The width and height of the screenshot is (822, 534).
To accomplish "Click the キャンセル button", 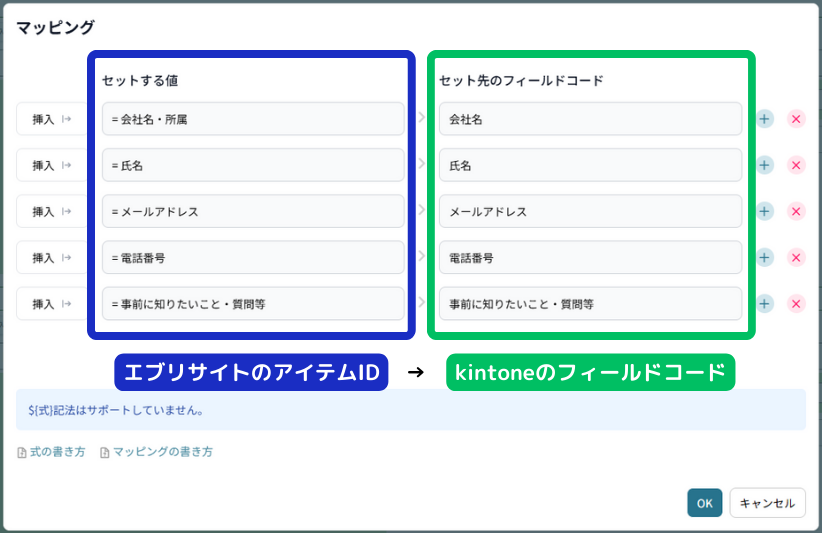I will coord(767,503).
